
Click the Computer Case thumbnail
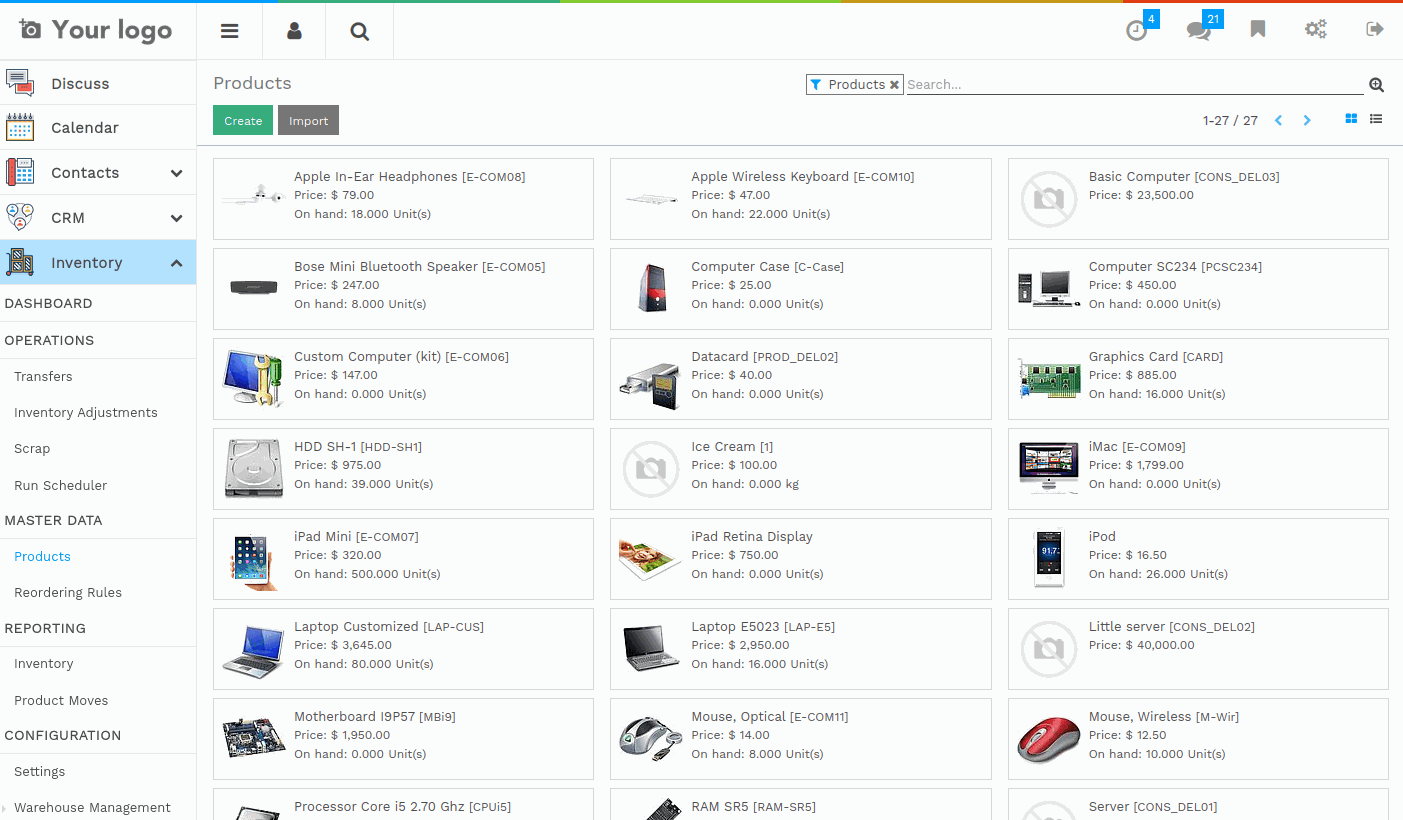point(652,288)
